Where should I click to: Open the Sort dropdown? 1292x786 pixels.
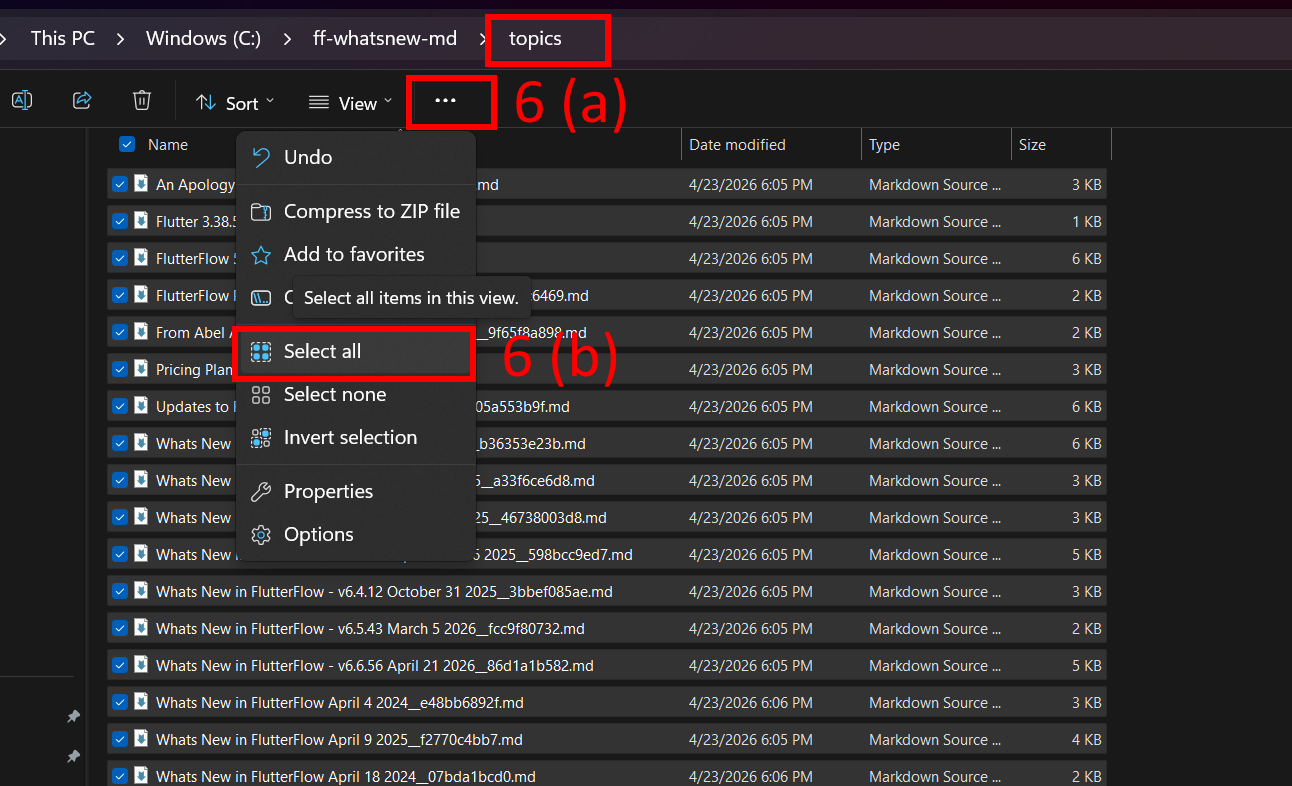click(x=235, y=103)
